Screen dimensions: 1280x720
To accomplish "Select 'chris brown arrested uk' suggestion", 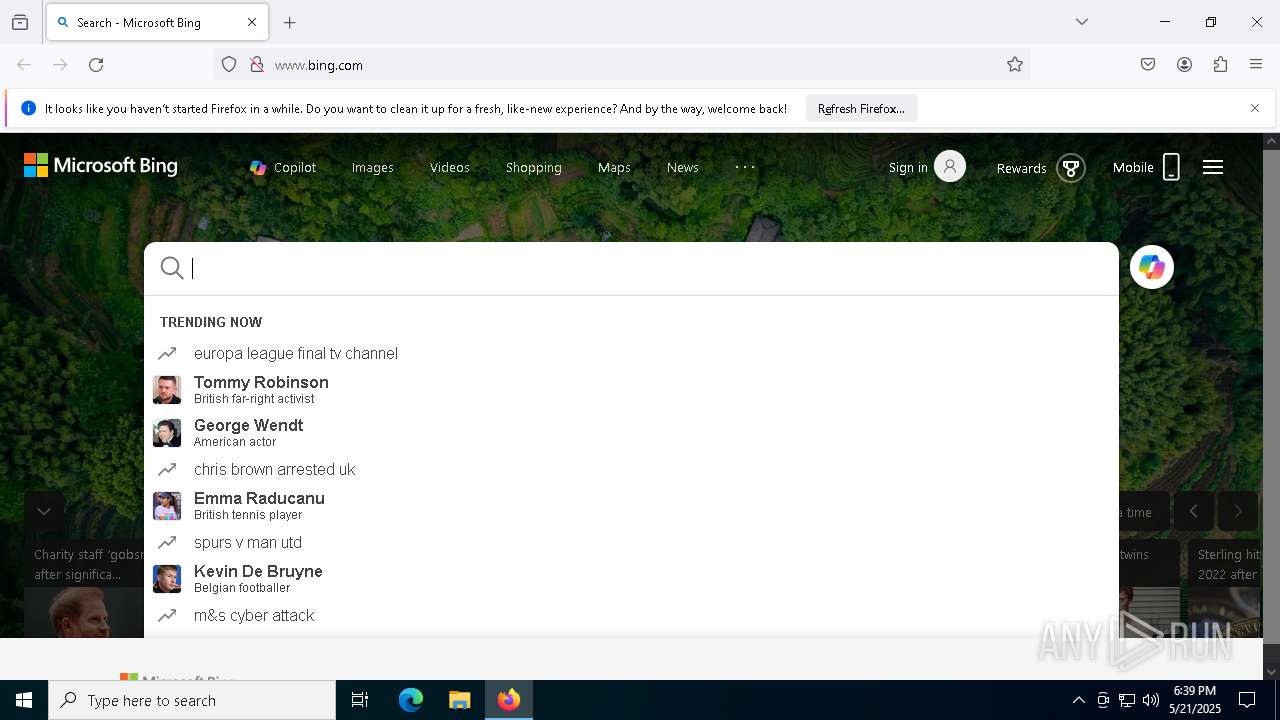I will [x=631, y=469].
